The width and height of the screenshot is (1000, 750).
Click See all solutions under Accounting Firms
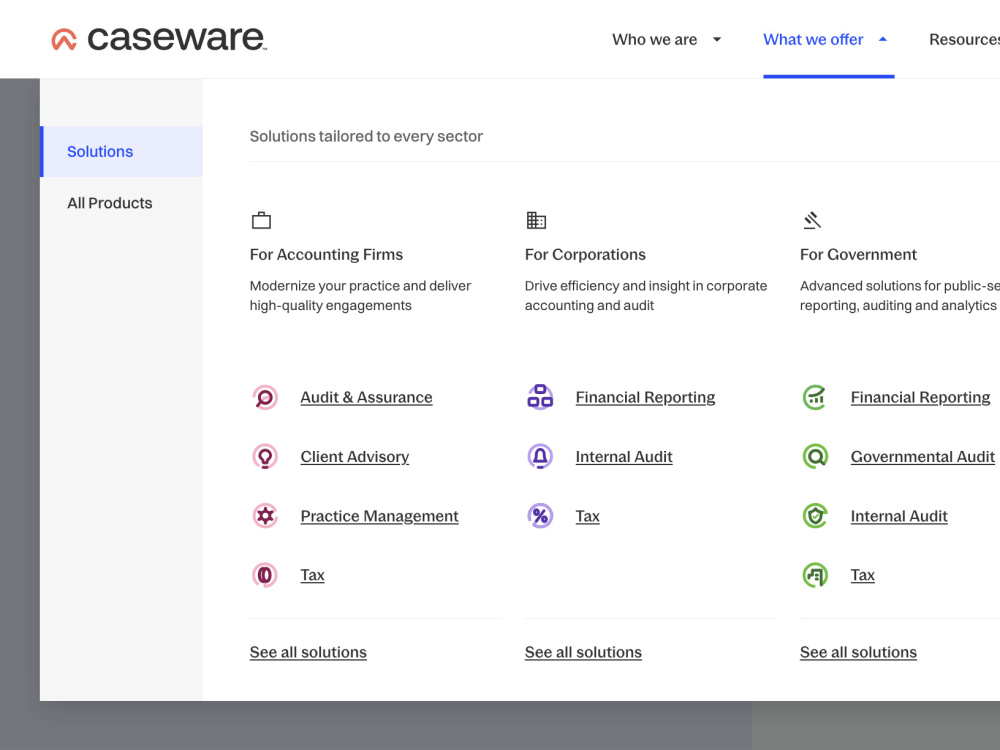point(308,652)
